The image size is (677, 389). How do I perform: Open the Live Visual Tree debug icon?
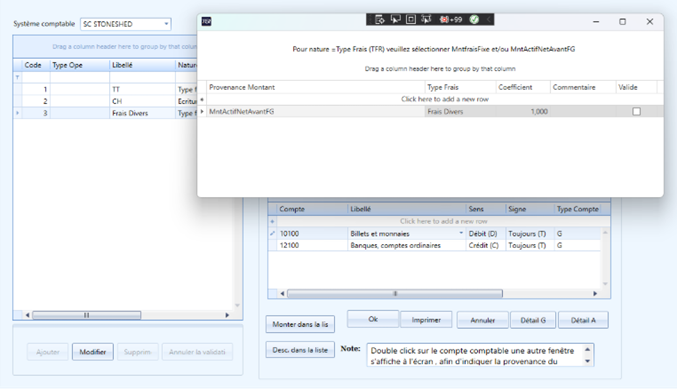380,19
